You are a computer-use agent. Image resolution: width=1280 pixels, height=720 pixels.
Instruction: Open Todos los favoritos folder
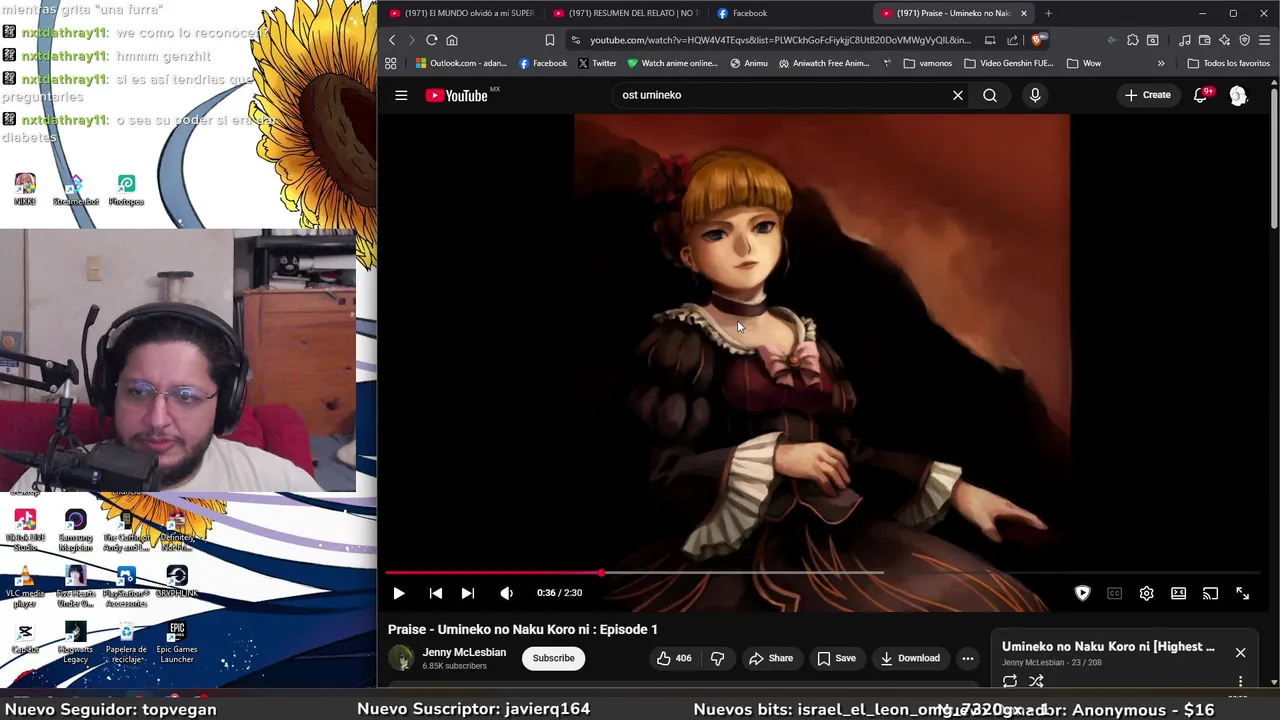(1228, 63)
